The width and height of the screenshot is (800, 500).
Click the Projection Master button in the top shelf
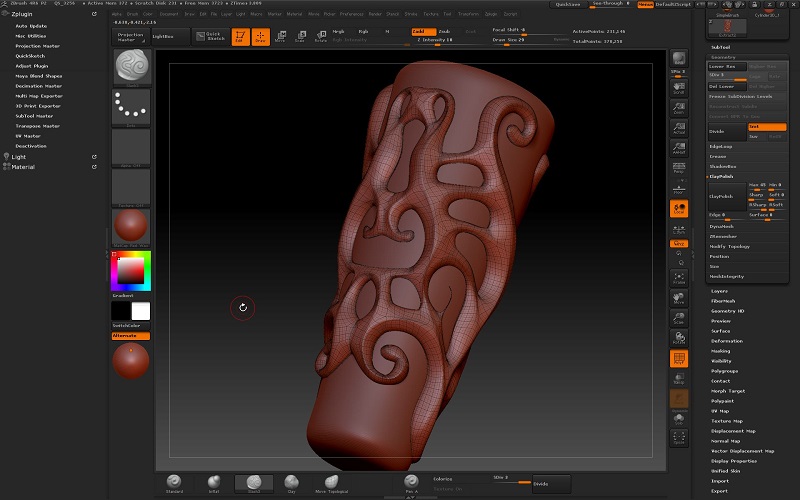coord(131,37)
